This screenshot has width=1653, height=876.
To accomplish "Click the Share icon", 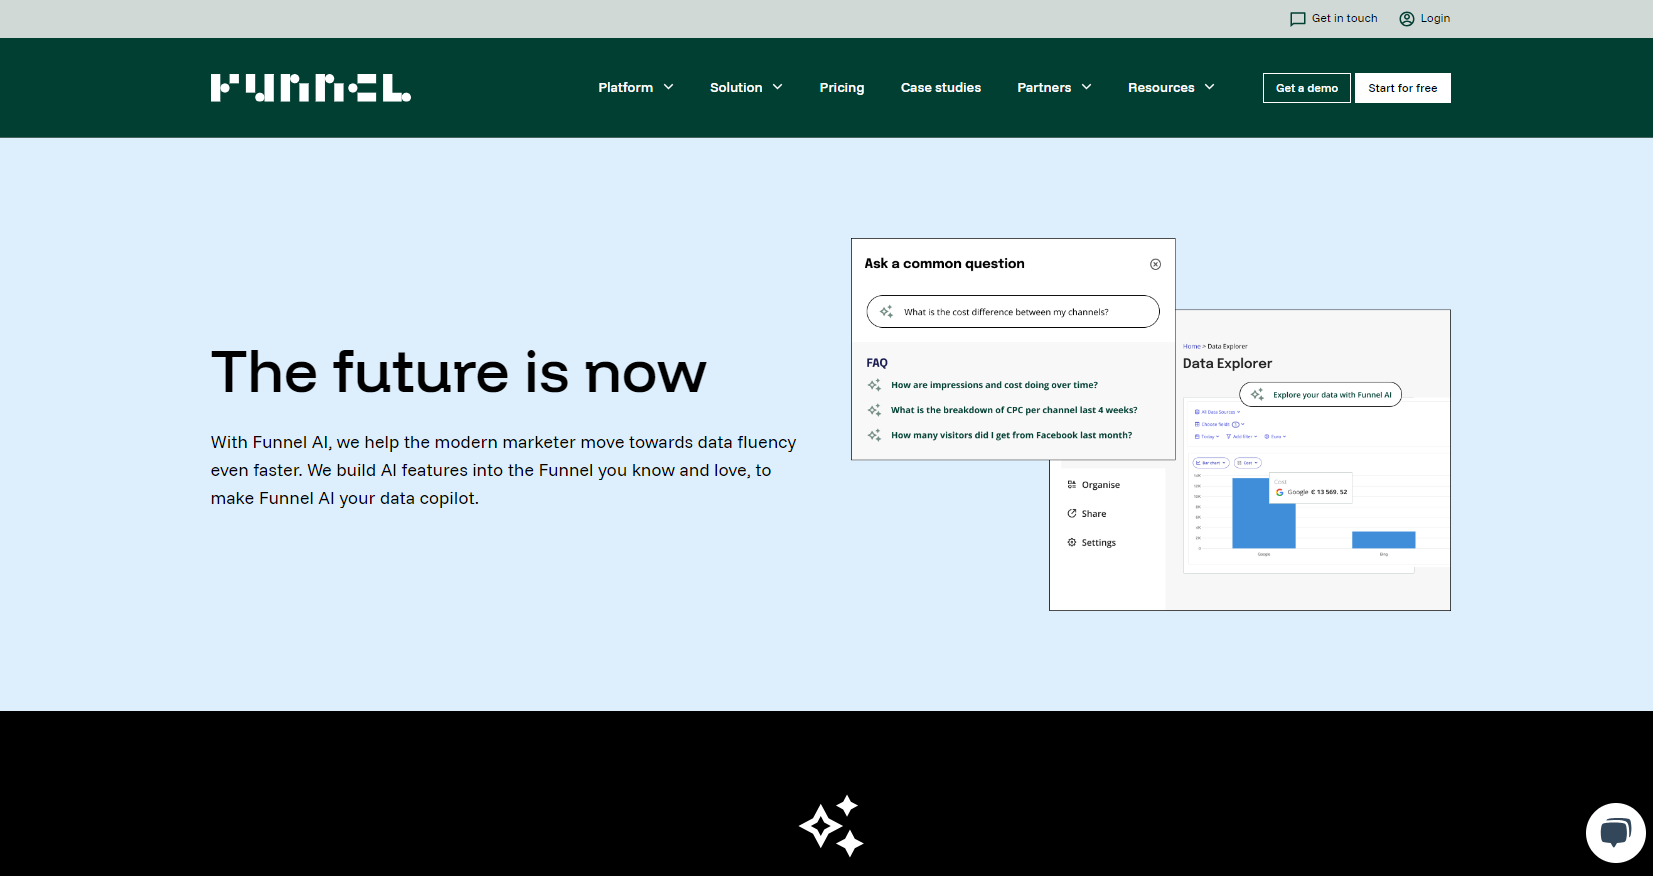I will [1072, 514].
